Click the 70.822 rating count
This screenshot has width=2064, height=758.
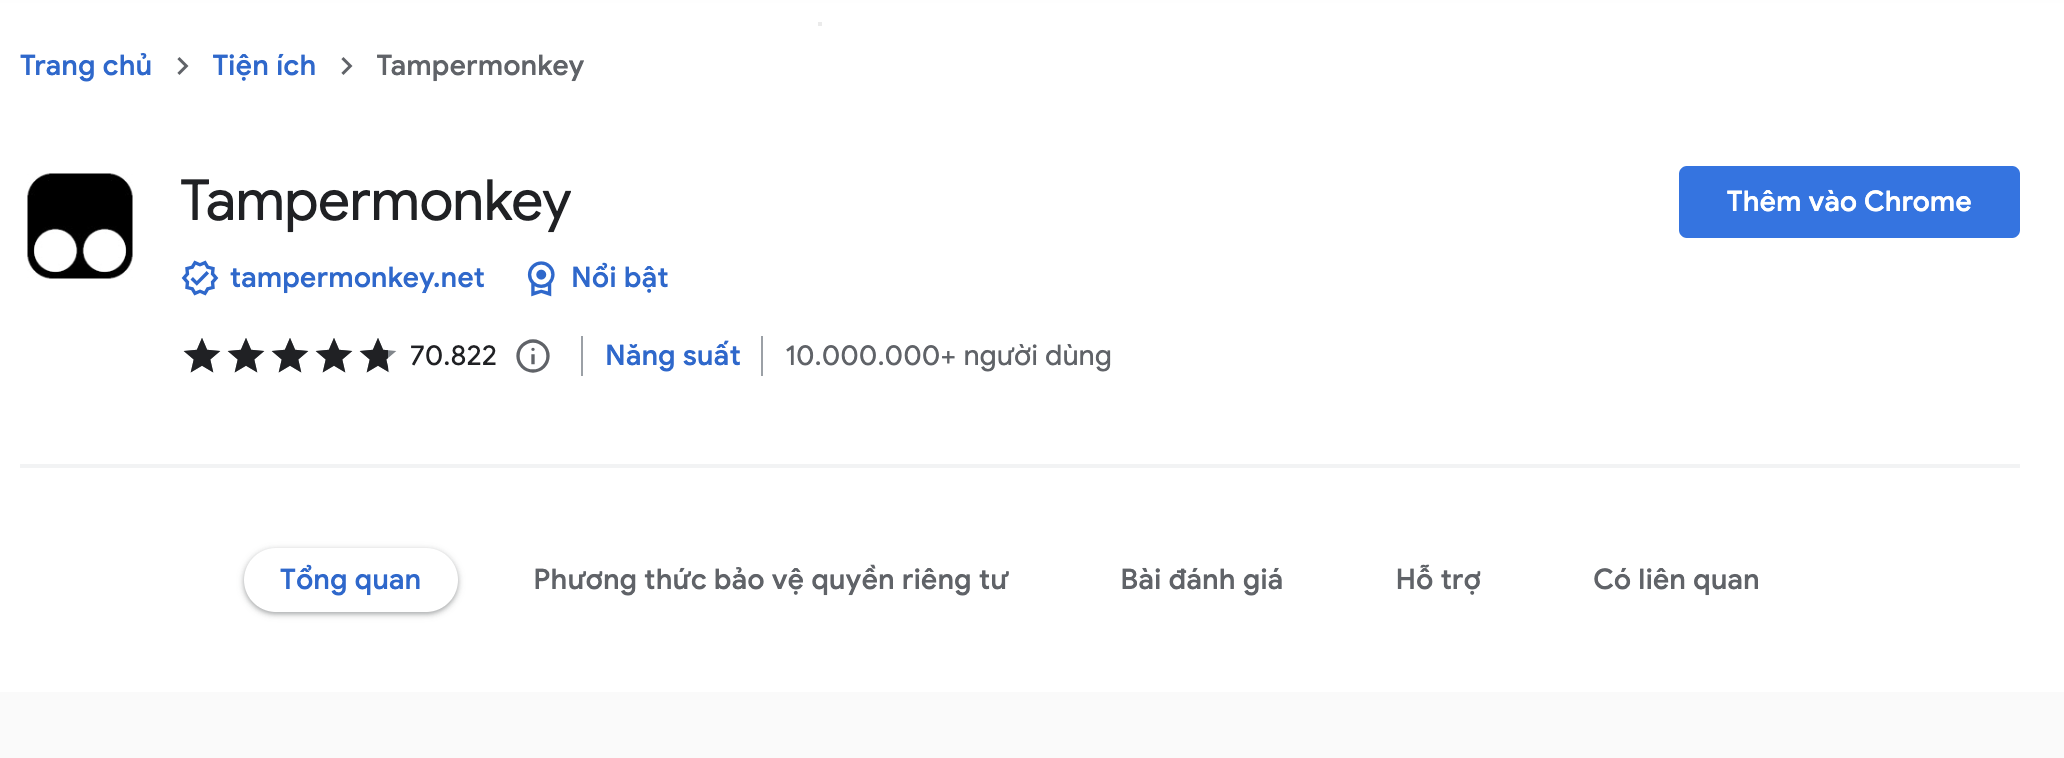pyautogui.click(x=453, y=356)
